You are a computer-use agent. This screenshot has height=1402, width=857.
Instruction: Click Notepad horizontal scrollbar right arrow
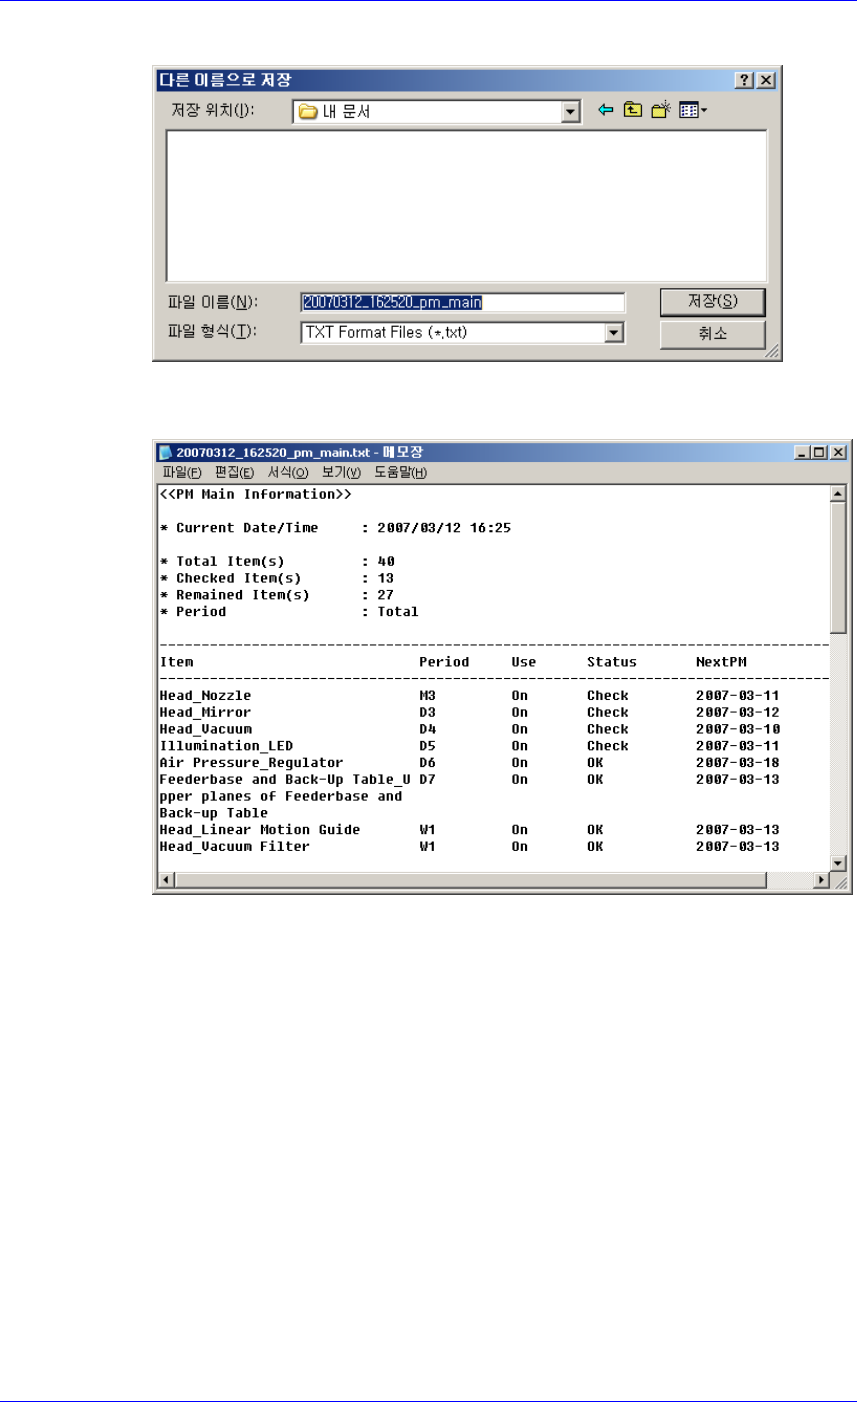coord(822,881)
